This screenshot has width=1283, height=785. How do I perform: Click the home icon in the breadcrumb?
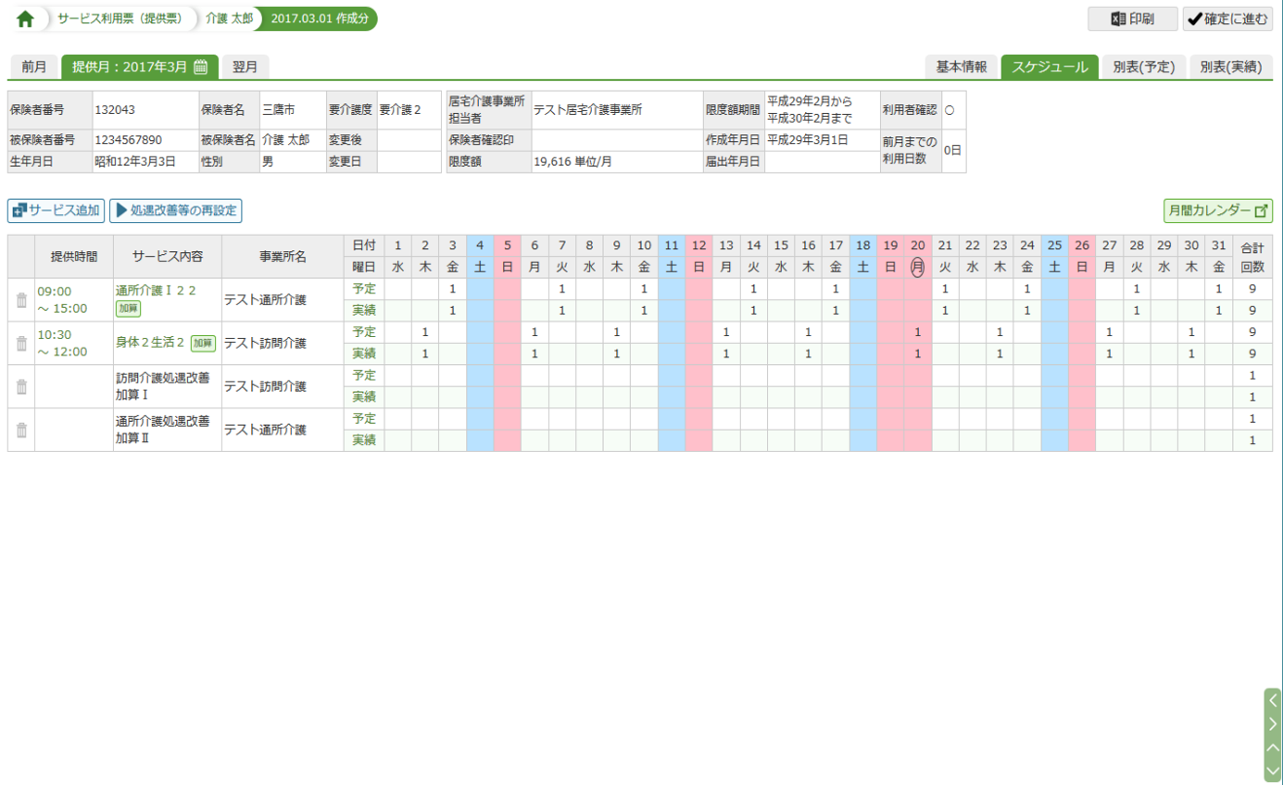click(25, 19)
